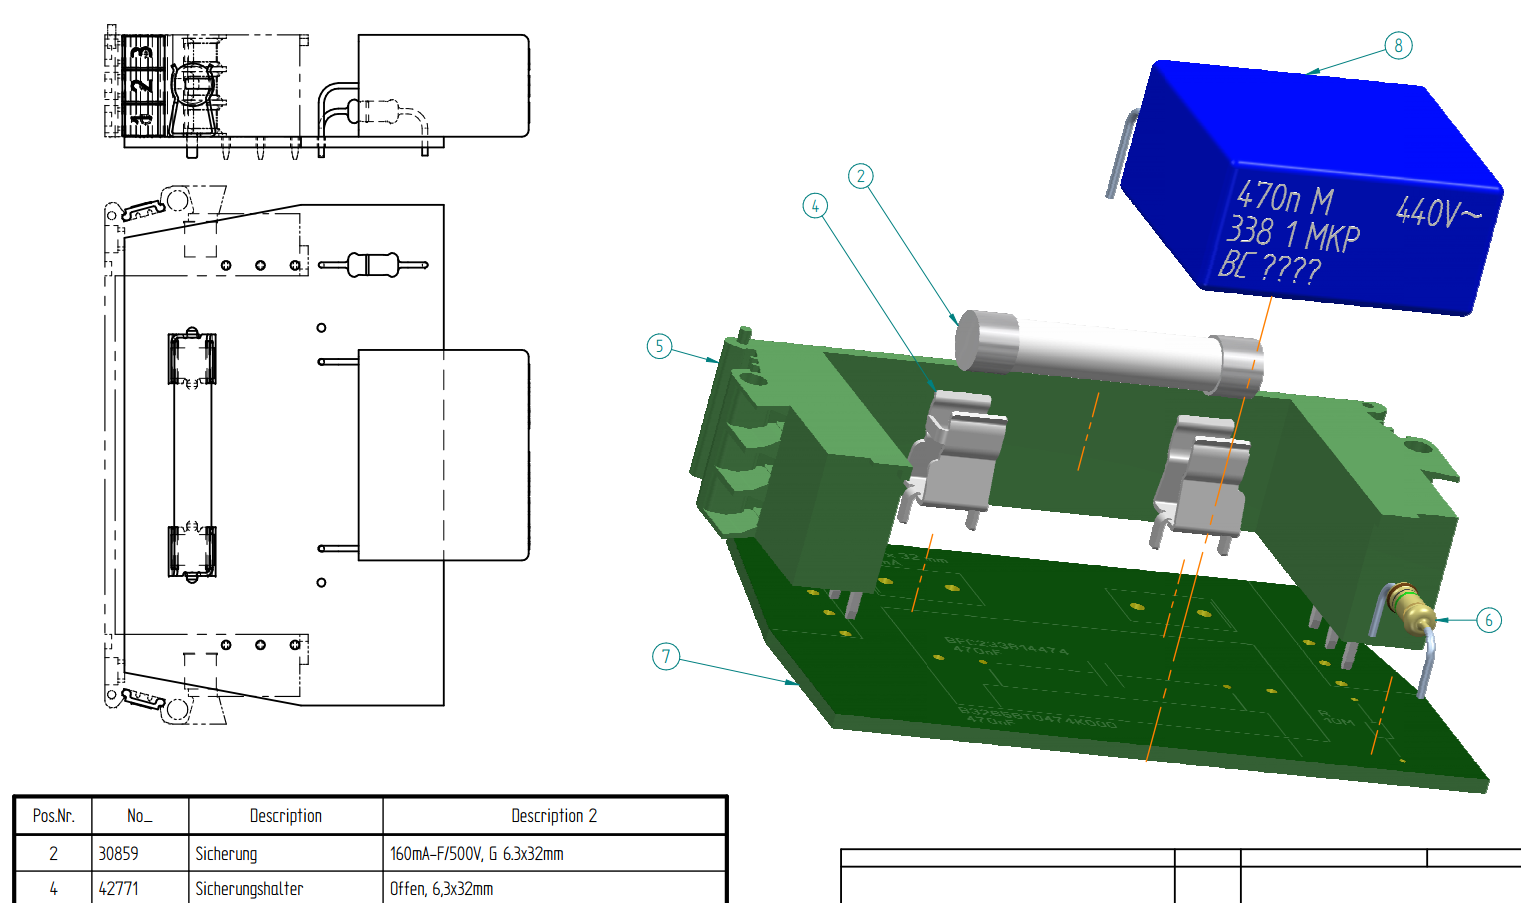Select the "Description 2" column header
Screen dimensions: 1521x903
(554, 816)
